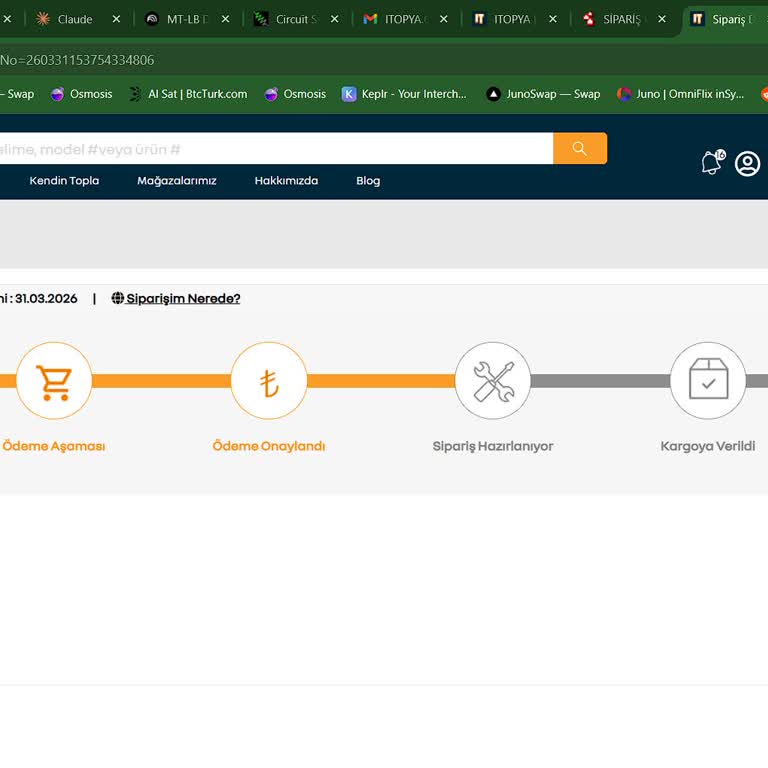Click the Siparişim Nerede? link

pyautogui.click(x=183, y=299)
